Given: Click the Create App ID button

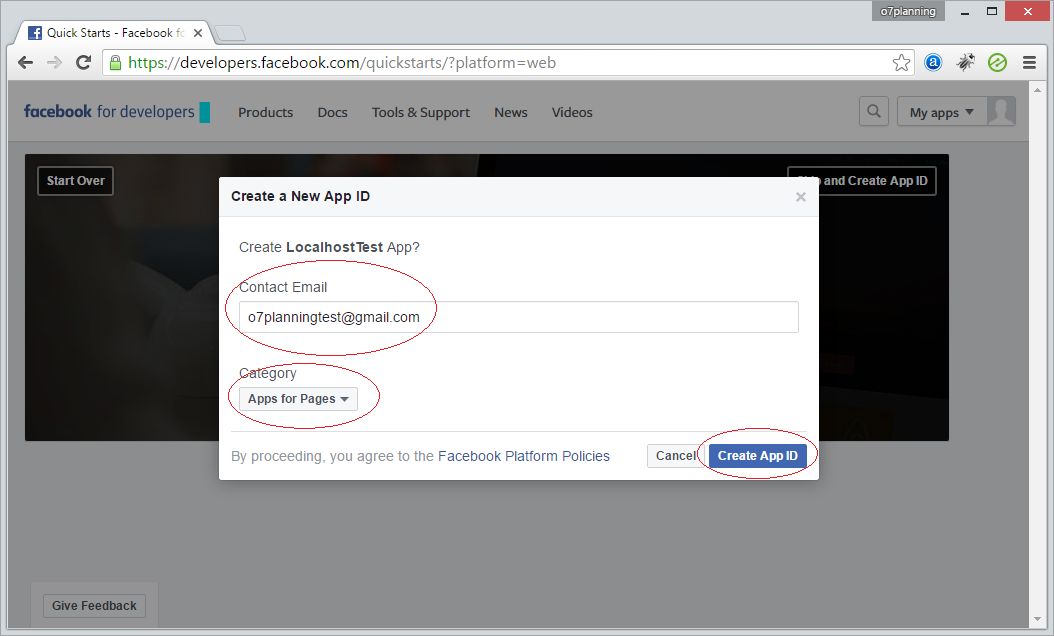Looking at the screenshot, I should tap(758, 456).
